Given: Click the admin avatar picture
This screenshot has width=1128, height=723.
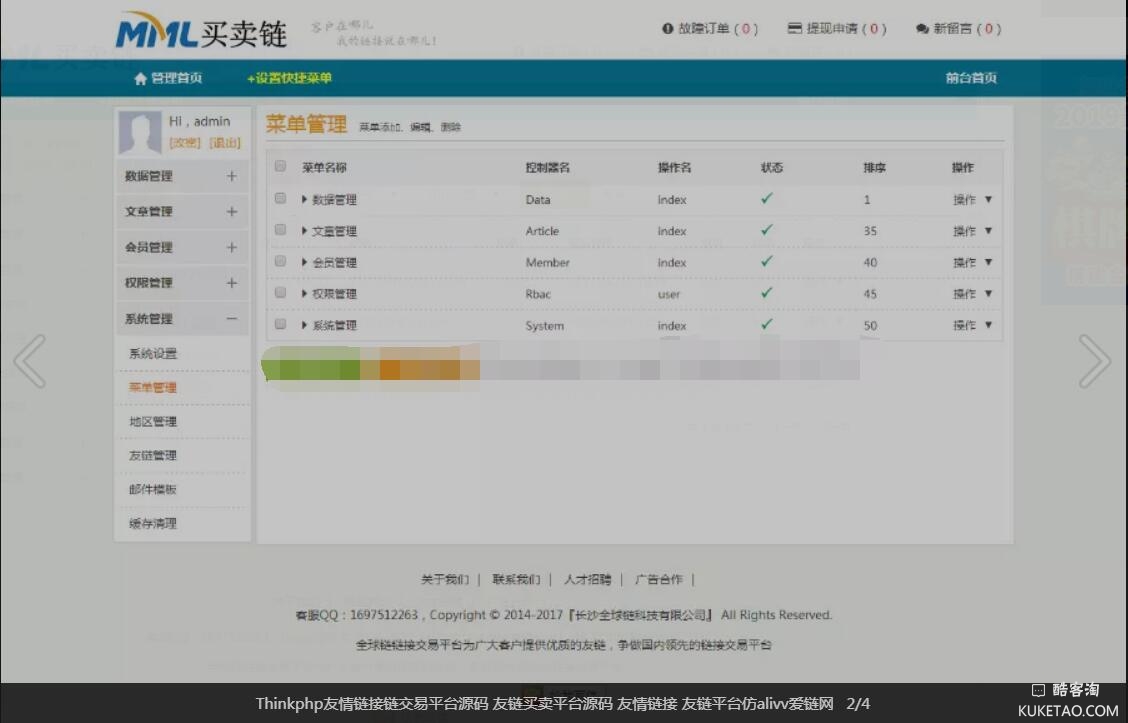Looking at the screenshot, I should (x=140, y=132).
